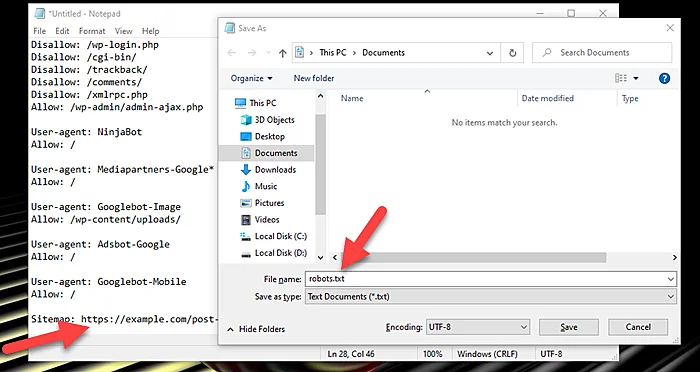This screenshot has height=372, width=700.
Task: Close the Save As dialog
Action: [670, 28]
